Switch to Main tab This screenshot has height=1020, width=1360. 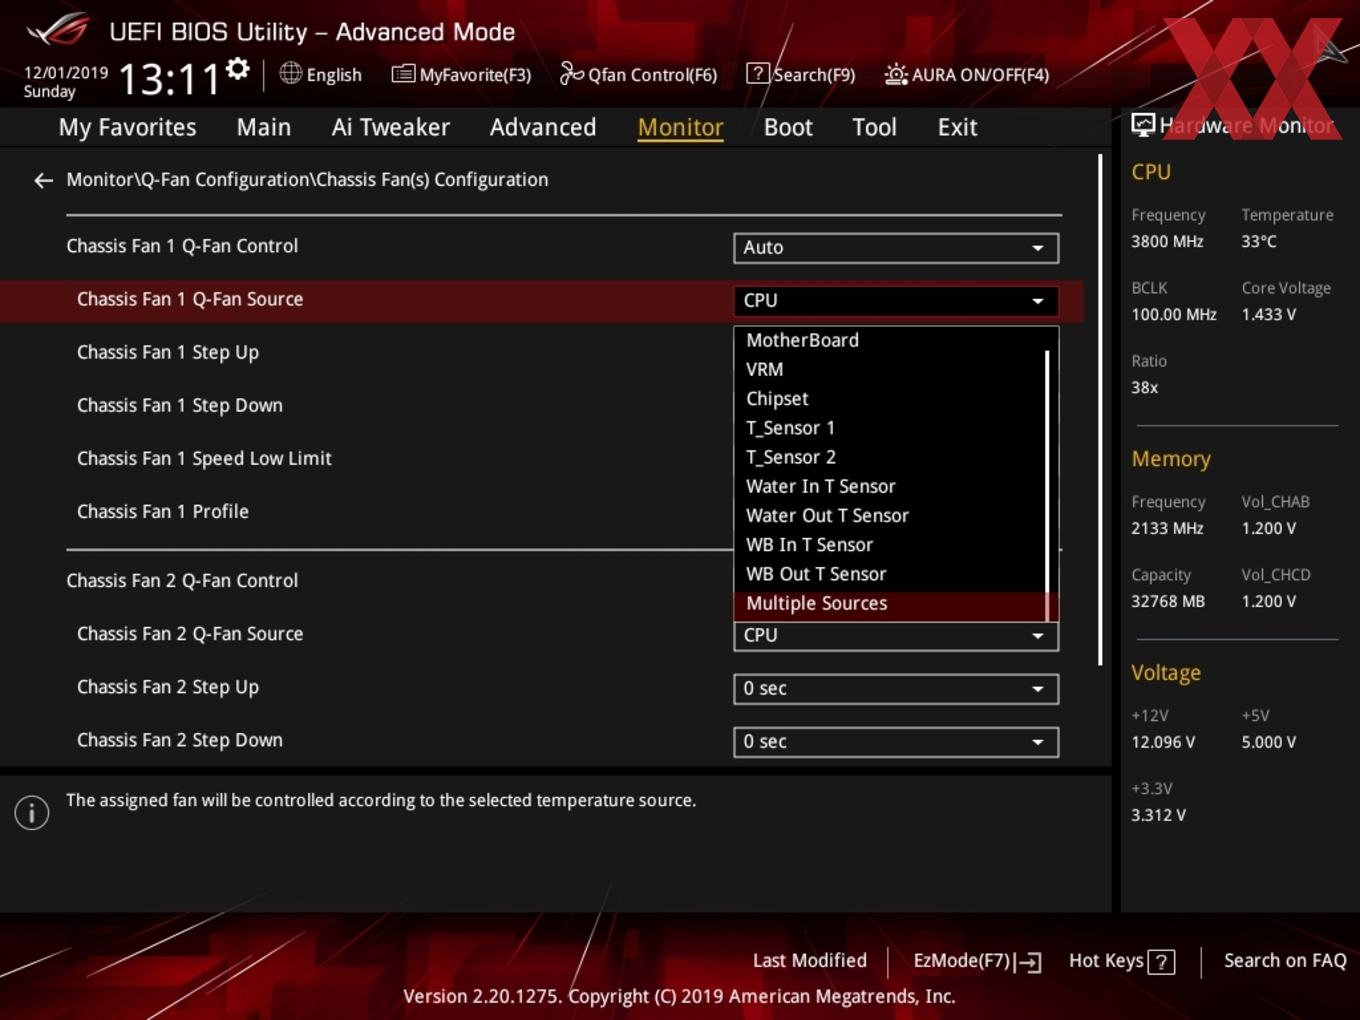coord(264,127)
